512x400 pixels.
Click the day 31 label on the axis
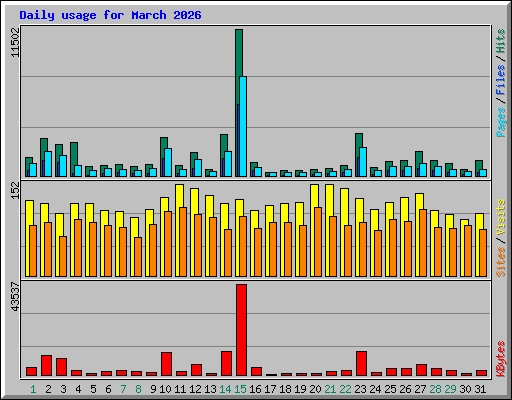coord(480,389)
